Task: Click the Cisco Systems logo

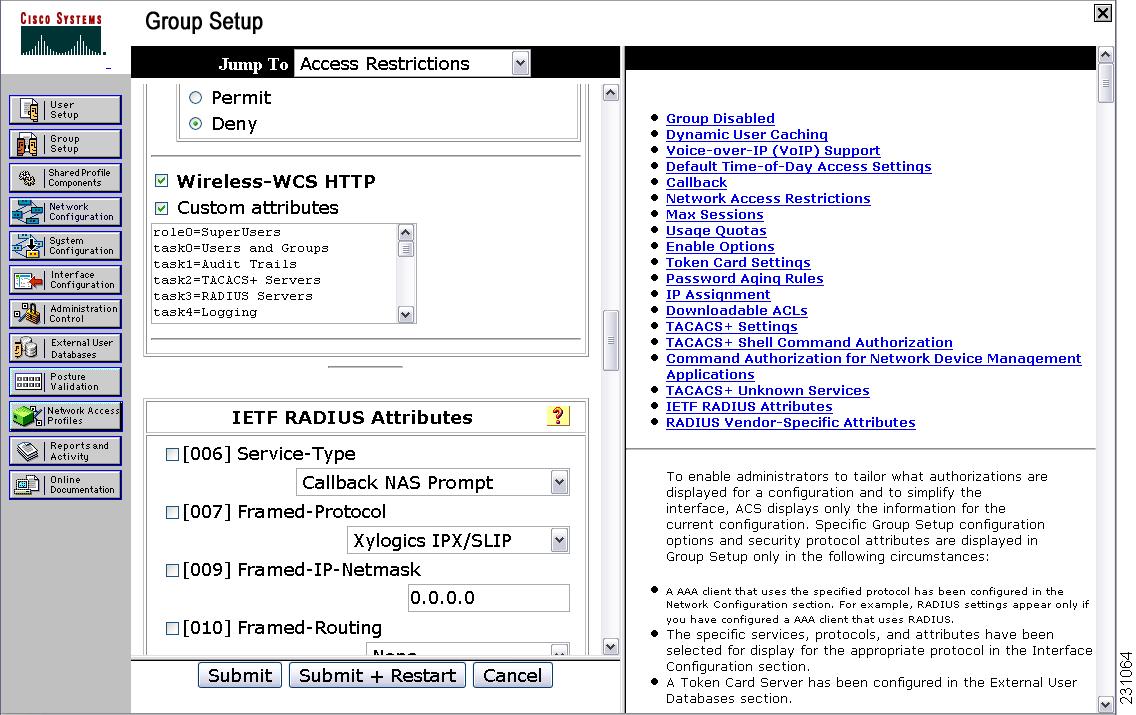Action: (x=62, y=34)
